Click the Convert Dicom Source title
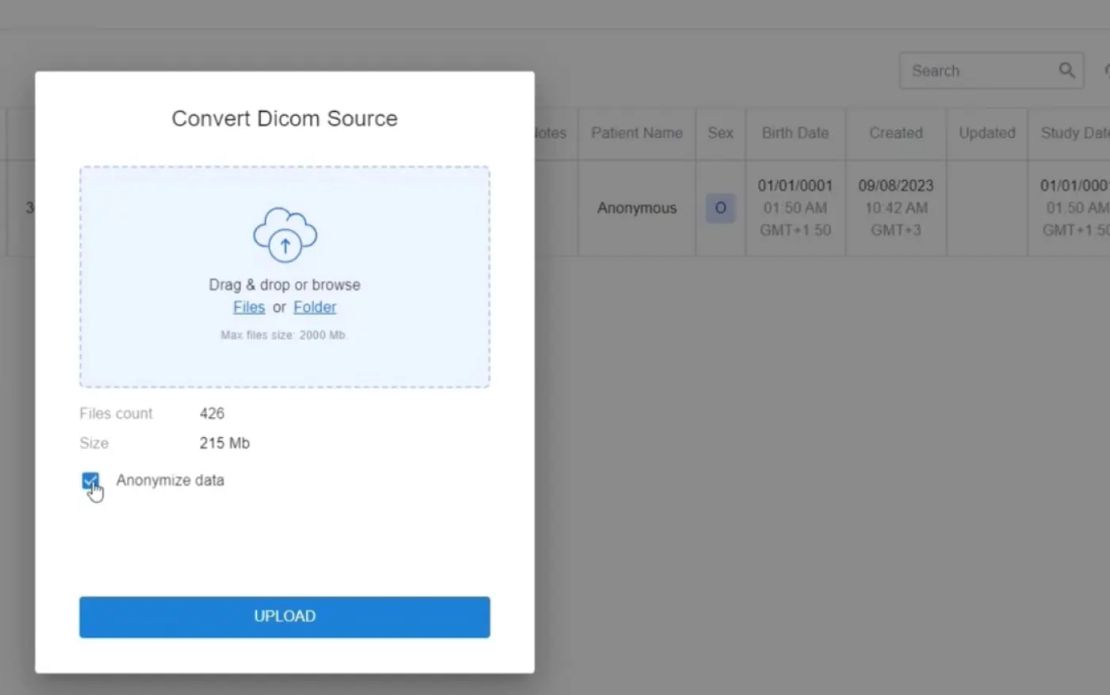Screen dimensions: 1110x695 click(285, 118)
